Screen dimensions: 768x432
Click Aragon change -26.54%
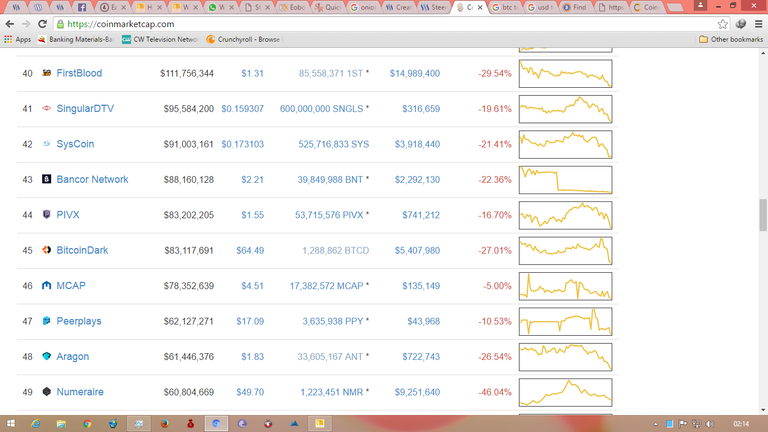[x=495, y=357]
